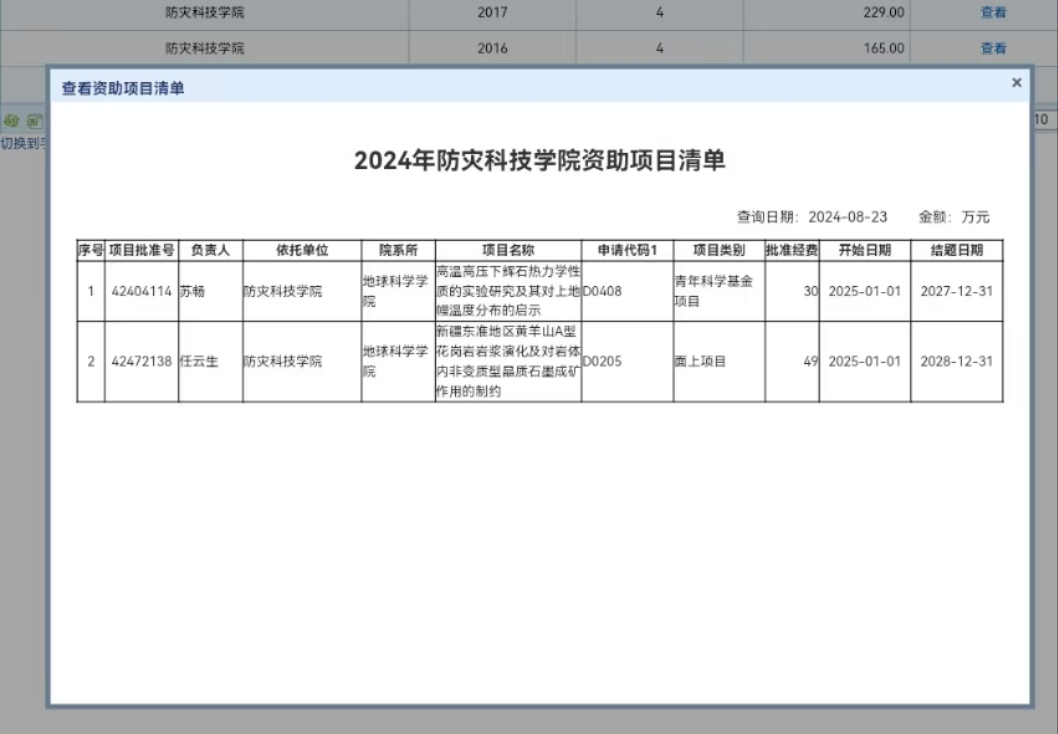
Task: Click the end date 2028-12-31 cell
Action: tap(956, 361)
